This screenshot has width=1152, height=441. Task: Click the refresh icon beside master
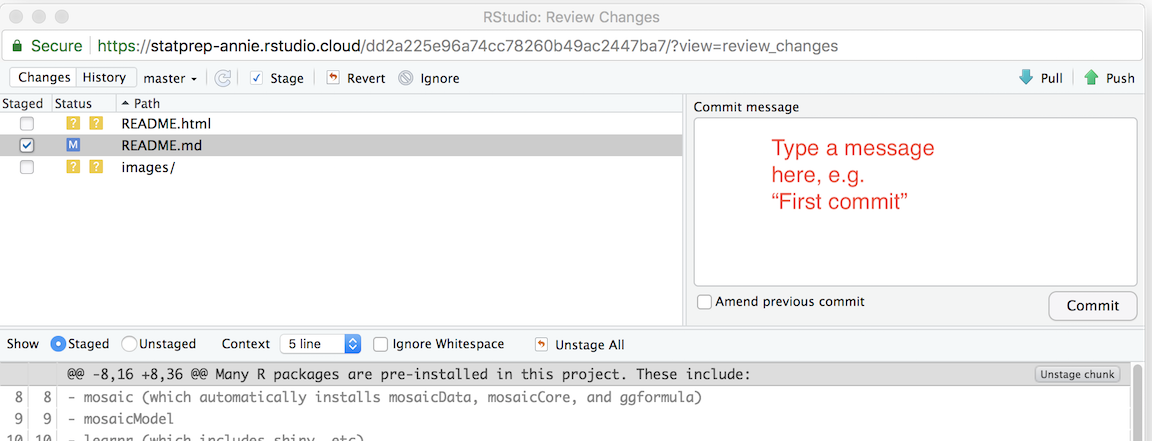223,78
